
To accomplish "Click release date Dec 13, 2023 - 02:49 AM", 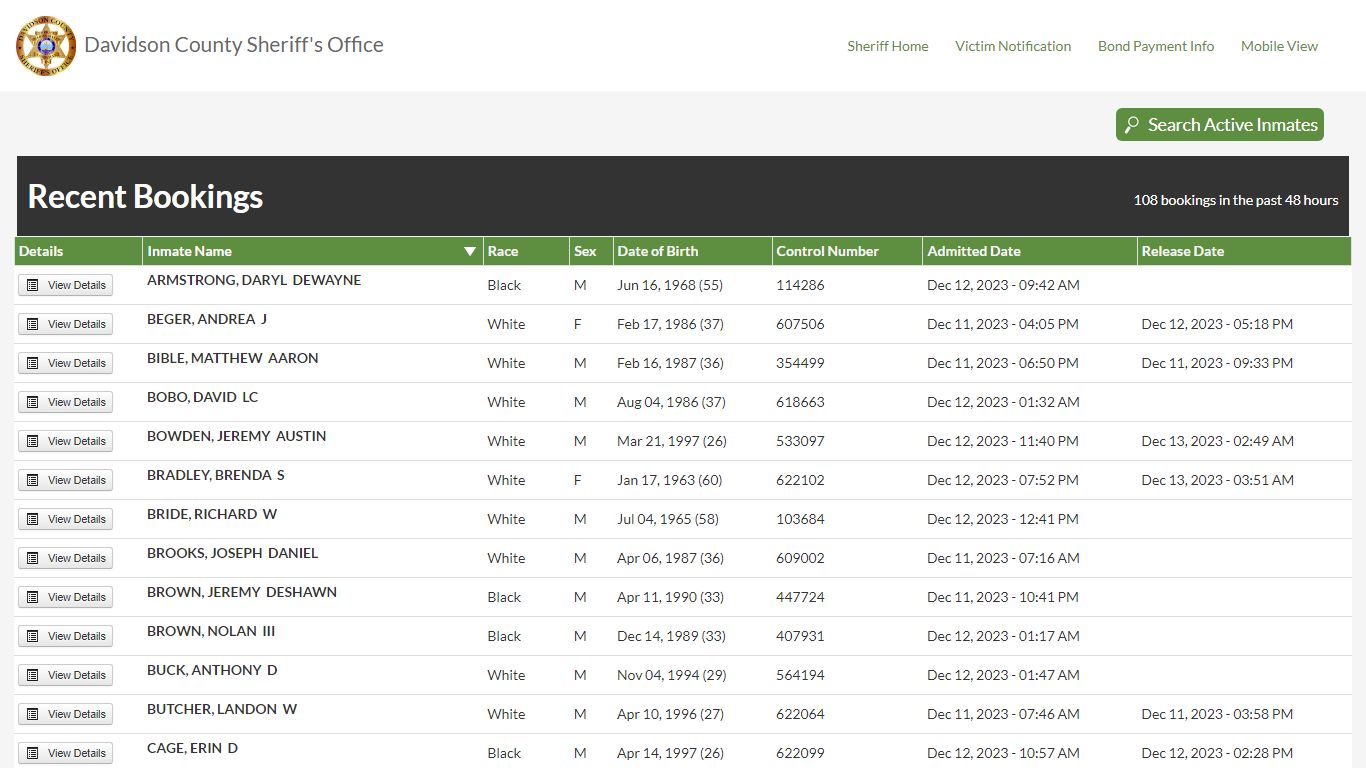I will point(1218,441).
